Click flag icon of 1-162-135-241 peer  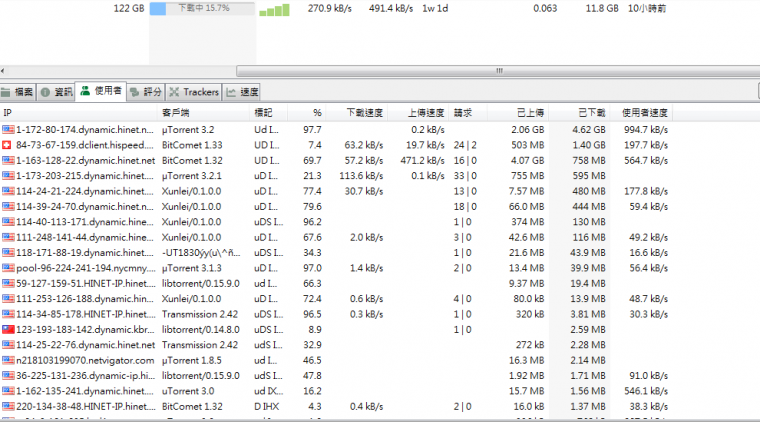[x=8, y=391]
